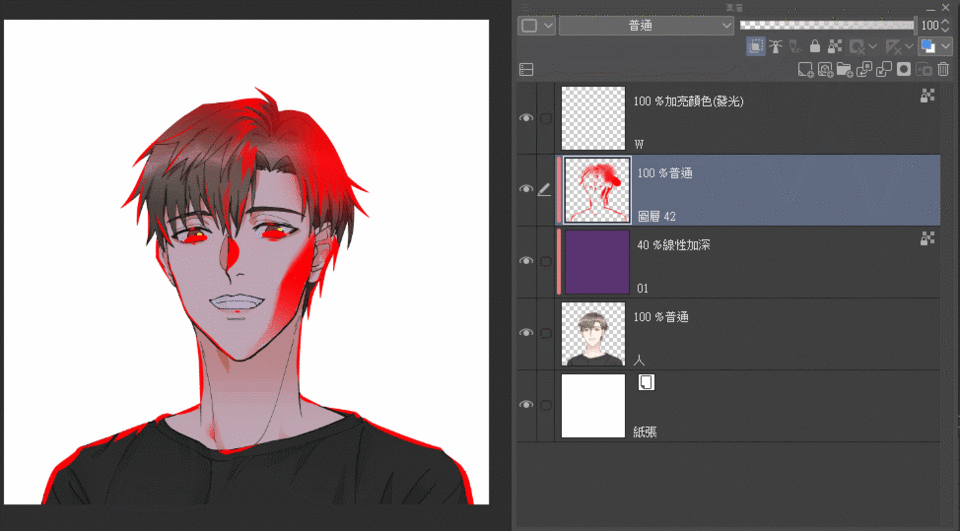The width and height of the screenshot is (960, 531).
Task: Click the W layer name
Action: [639, 145]
